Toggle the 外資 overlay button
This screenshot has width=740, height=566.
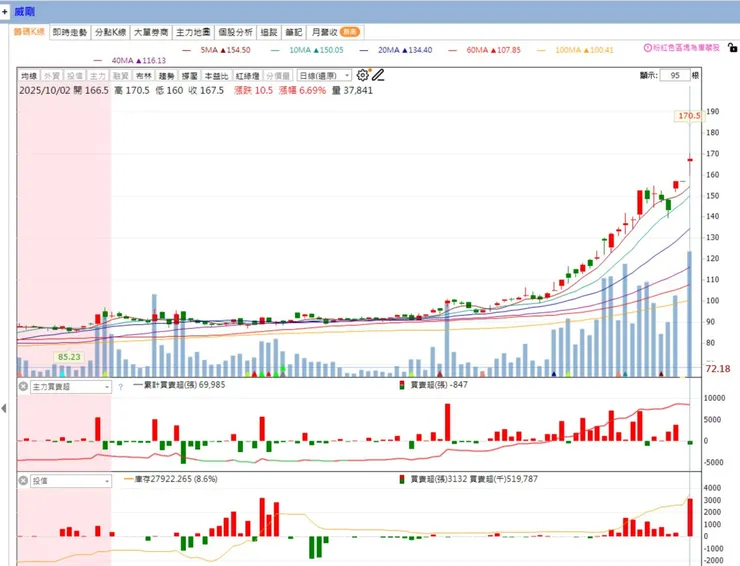tap(52, 76)
